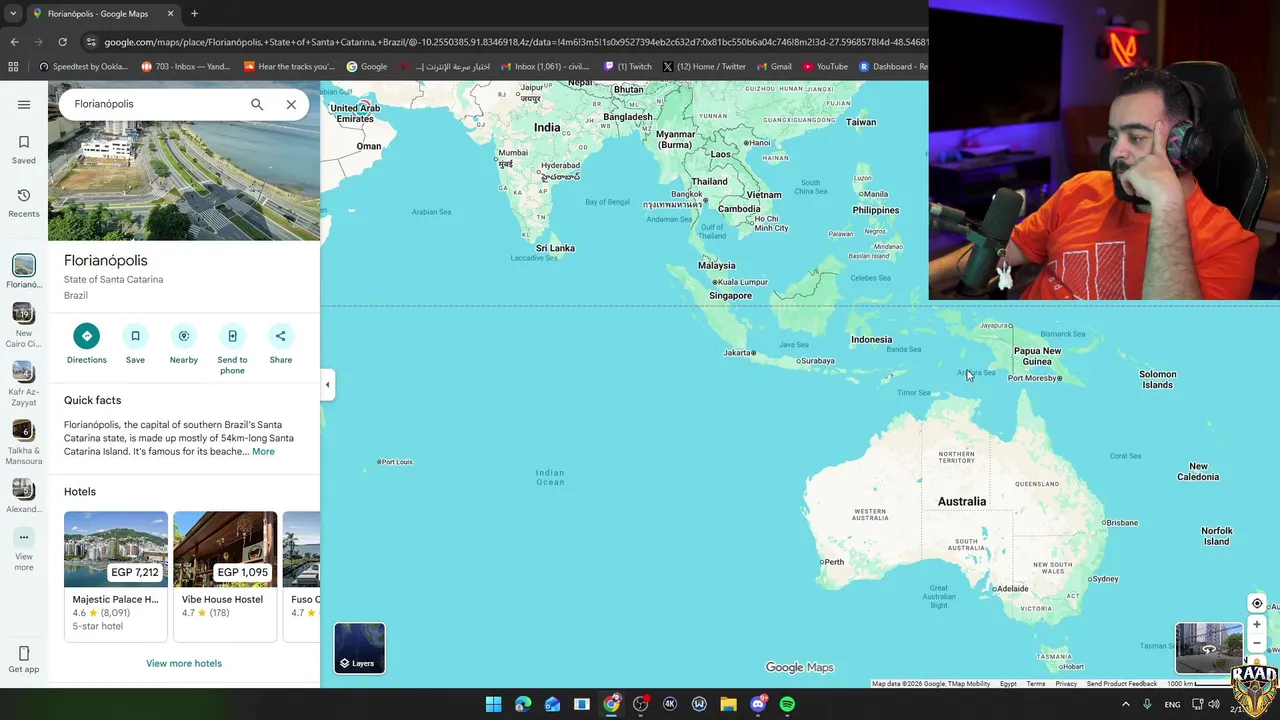The image size is (1280, 720).
Task: Share the Florianópolis place
Action: click(x=281, y=343)
